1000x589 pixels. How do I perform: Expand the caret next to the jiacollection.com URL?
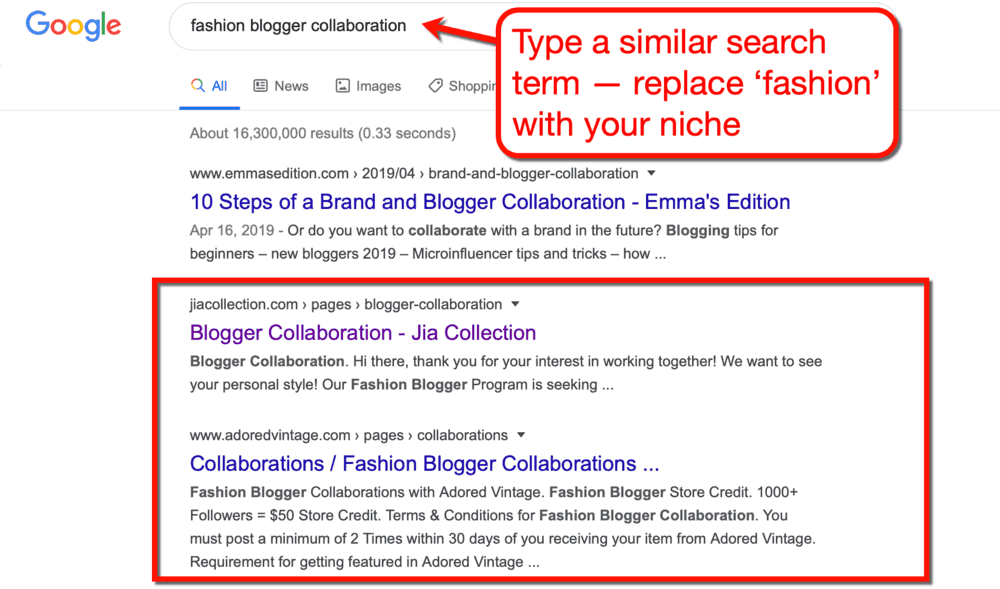(515, 304)
